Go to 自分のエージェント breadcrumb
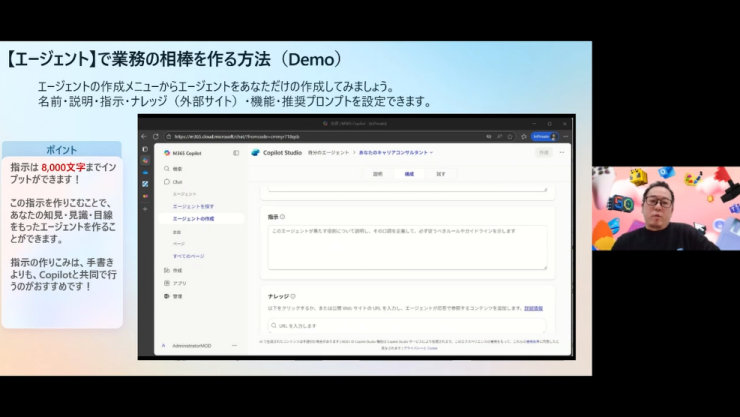 pyautogui.click(x=328, y=152)
